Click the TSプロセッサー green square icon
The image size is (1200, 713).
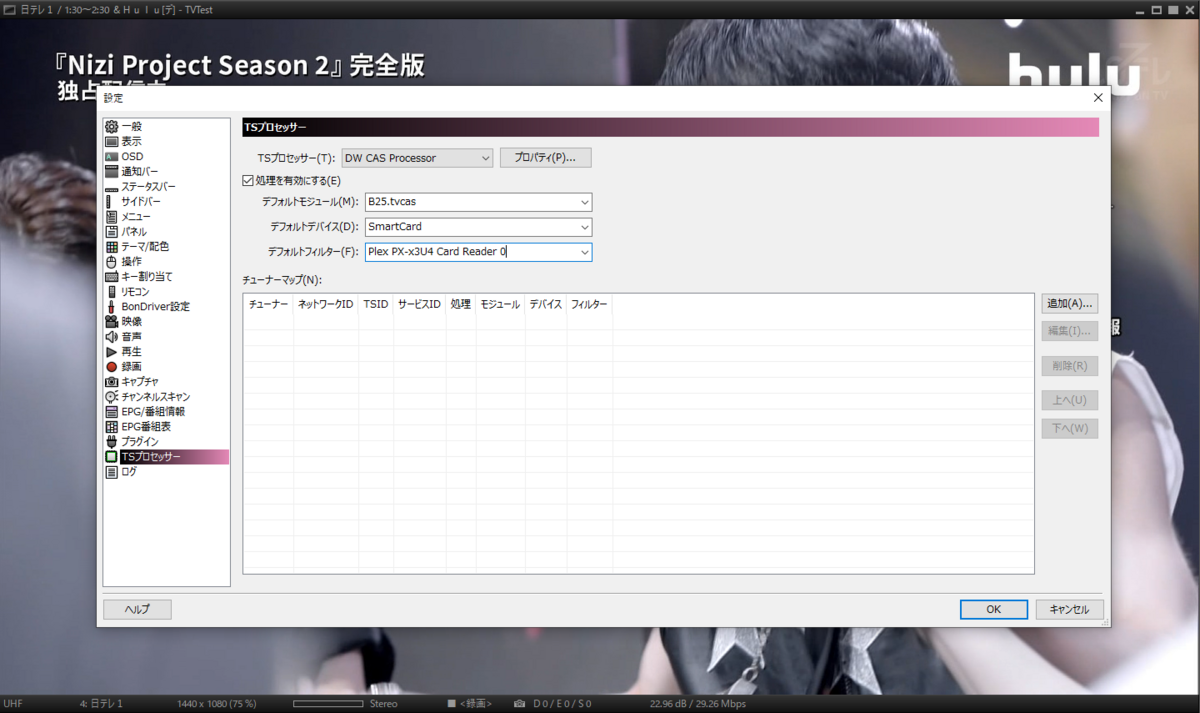pos(111,457)
